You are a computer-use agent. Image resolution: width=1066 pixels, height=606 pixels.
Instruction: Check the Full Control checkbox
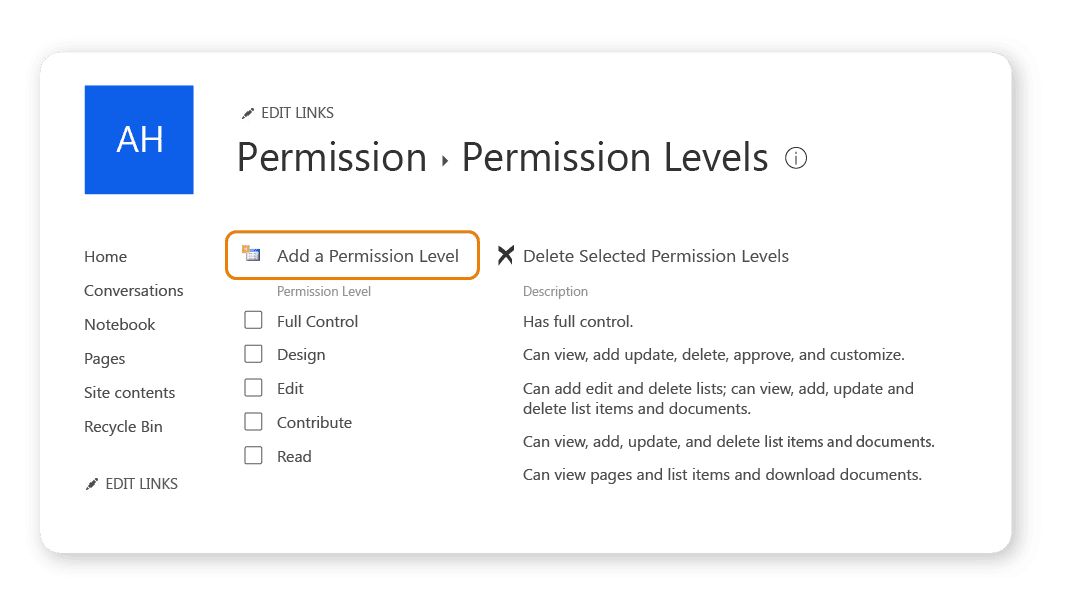(x=253, y=320)
